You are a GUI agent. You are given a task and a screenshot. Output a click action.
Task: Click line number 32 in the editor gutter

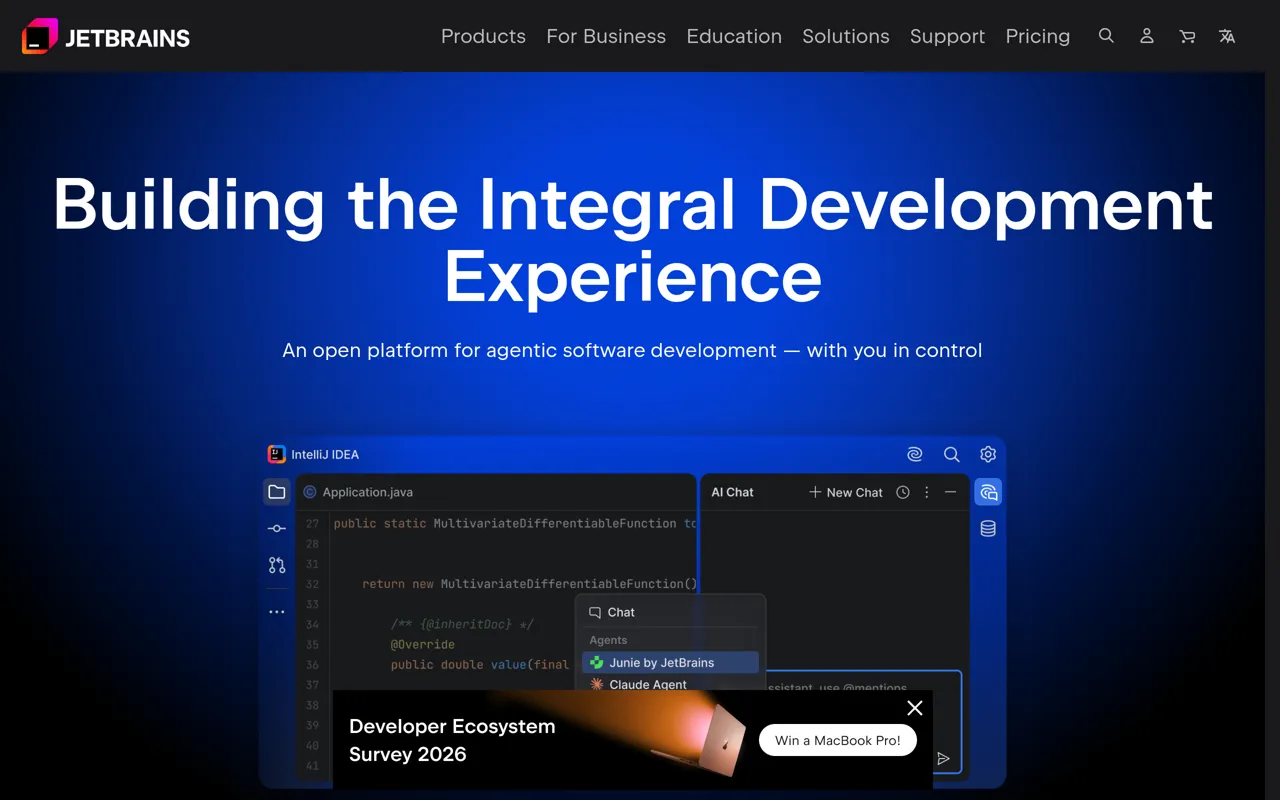313,584
